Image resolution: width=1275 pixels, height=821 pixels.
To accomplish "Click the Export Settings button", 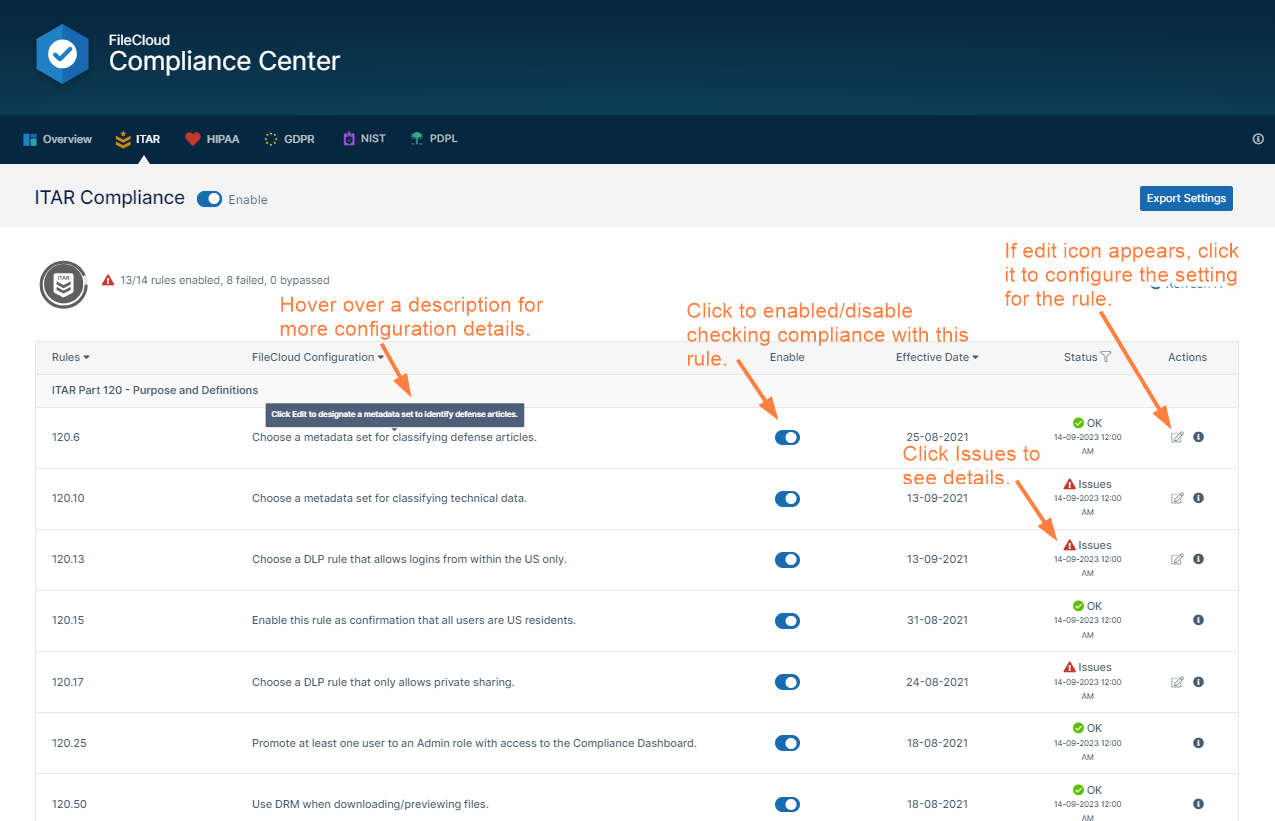I will tap(1186, 198).
